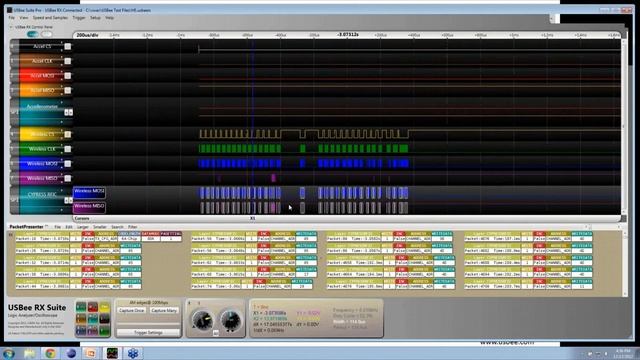Click Larger in the PacketPresenter bar
Screen dimensions: 640x360
tap(82, 227)
